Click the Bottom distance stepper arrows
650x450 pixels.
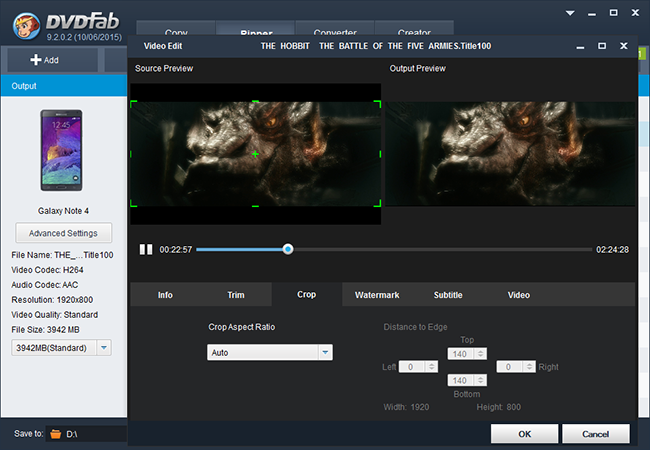click(x=480, y=380)
